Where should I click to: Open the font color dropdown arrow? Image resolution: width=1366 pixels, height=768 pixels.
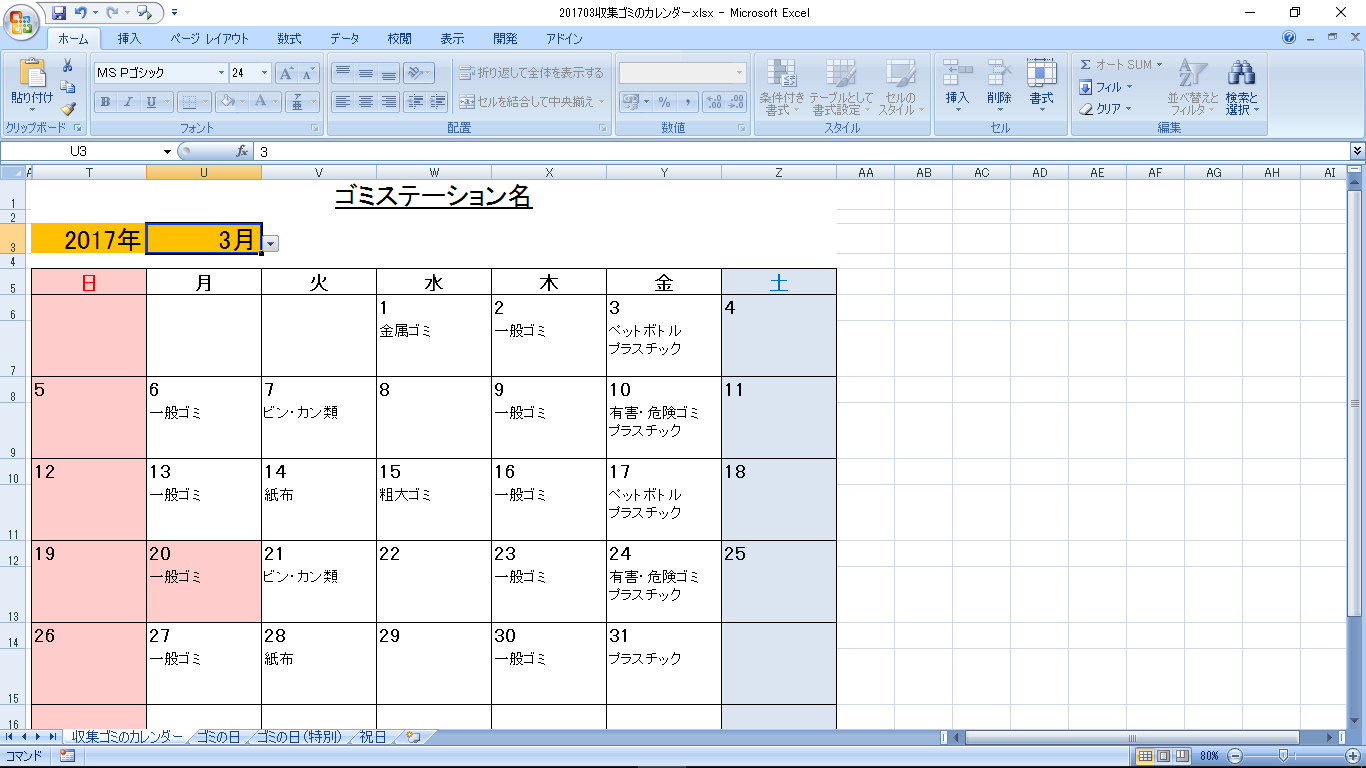pyautogui.click(x=276, y=102)
